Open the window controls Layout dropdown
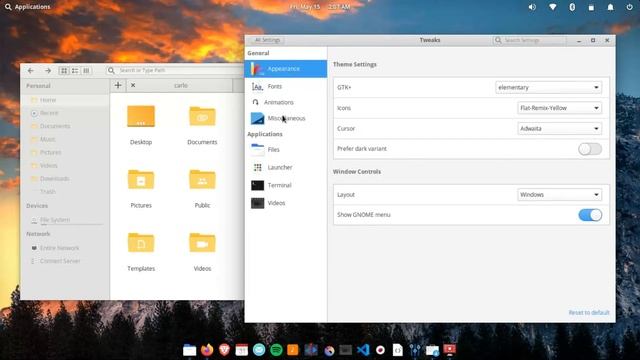640x360 pixels. [x=559, y=195]
